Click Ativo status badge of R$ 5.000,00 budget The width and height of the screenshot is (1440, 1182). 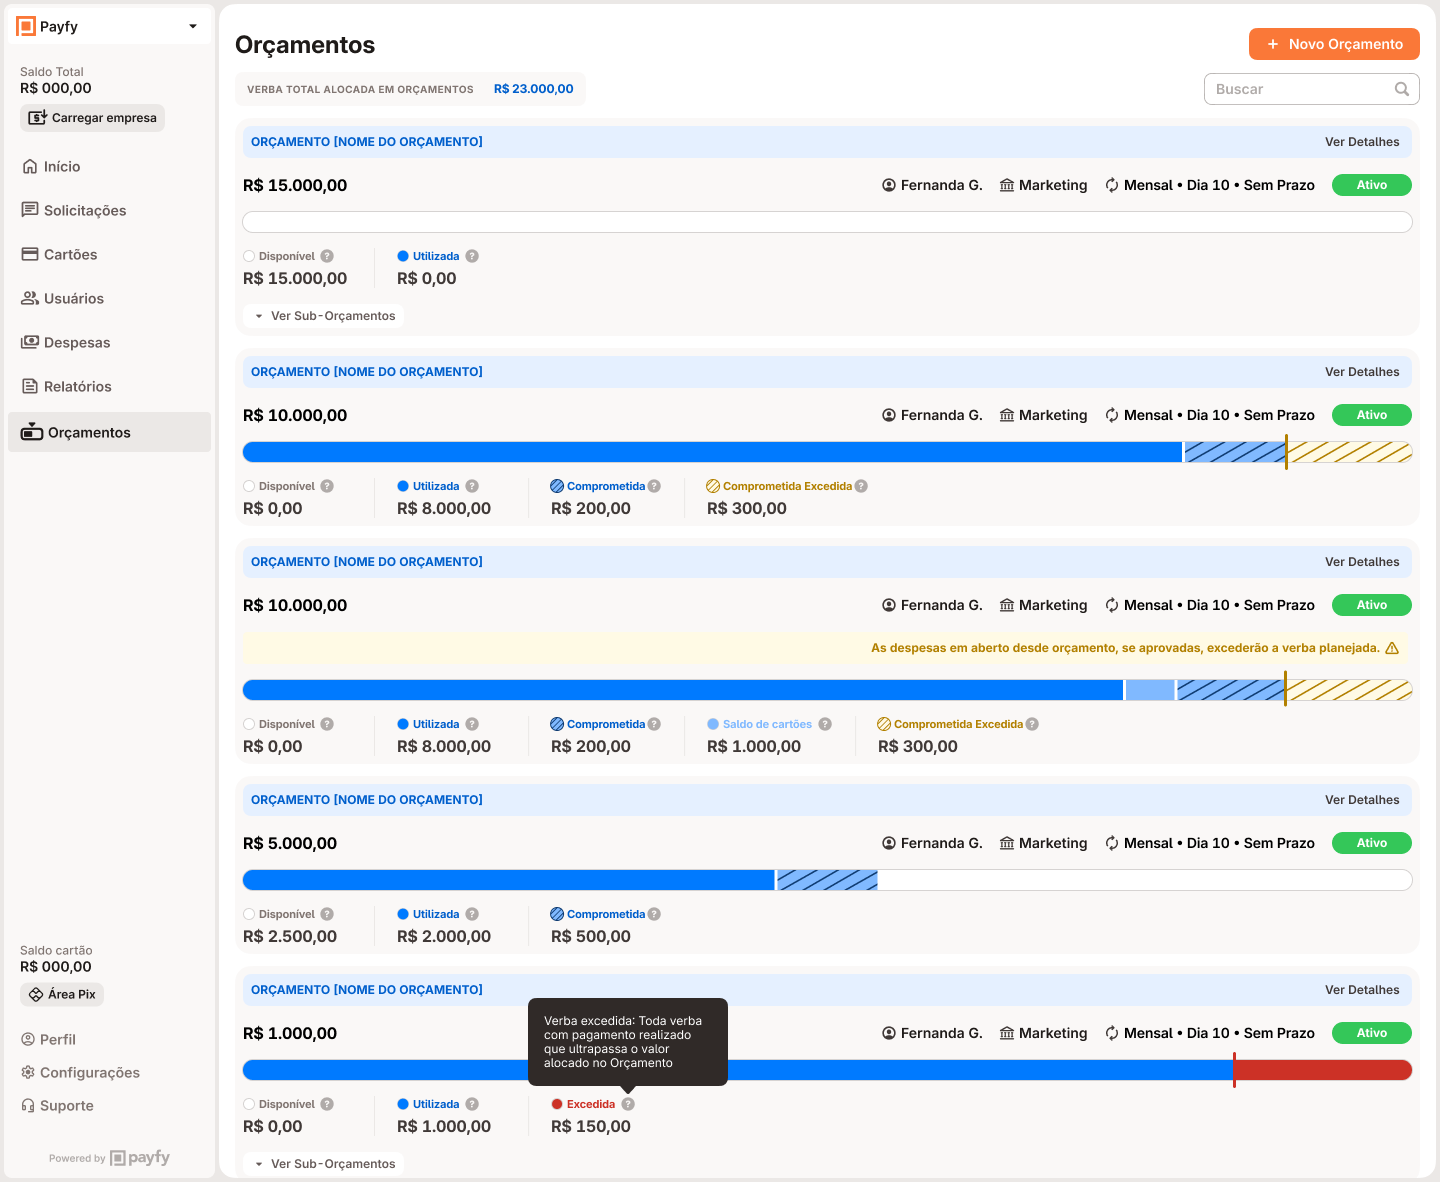[x=1372, y=843]
